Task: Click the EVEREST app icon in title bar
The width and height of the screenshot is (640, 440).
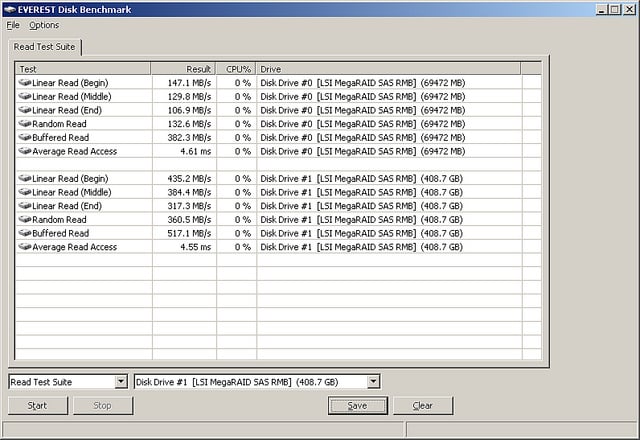Action: point(8,8)
